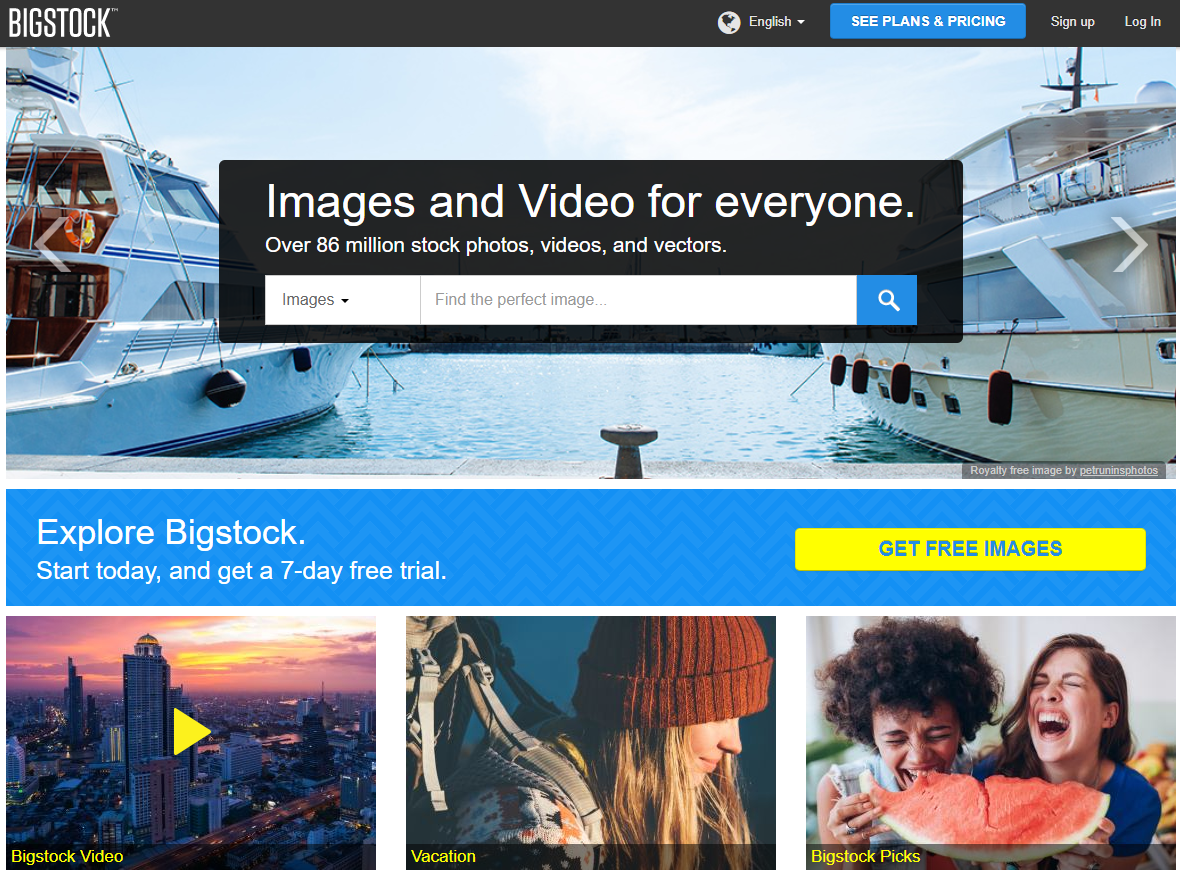Image resolution: width=1180 pixels, height=876 pixels.
Task: Click the magnifying glass search button
Action: click(x=887, y=300)
